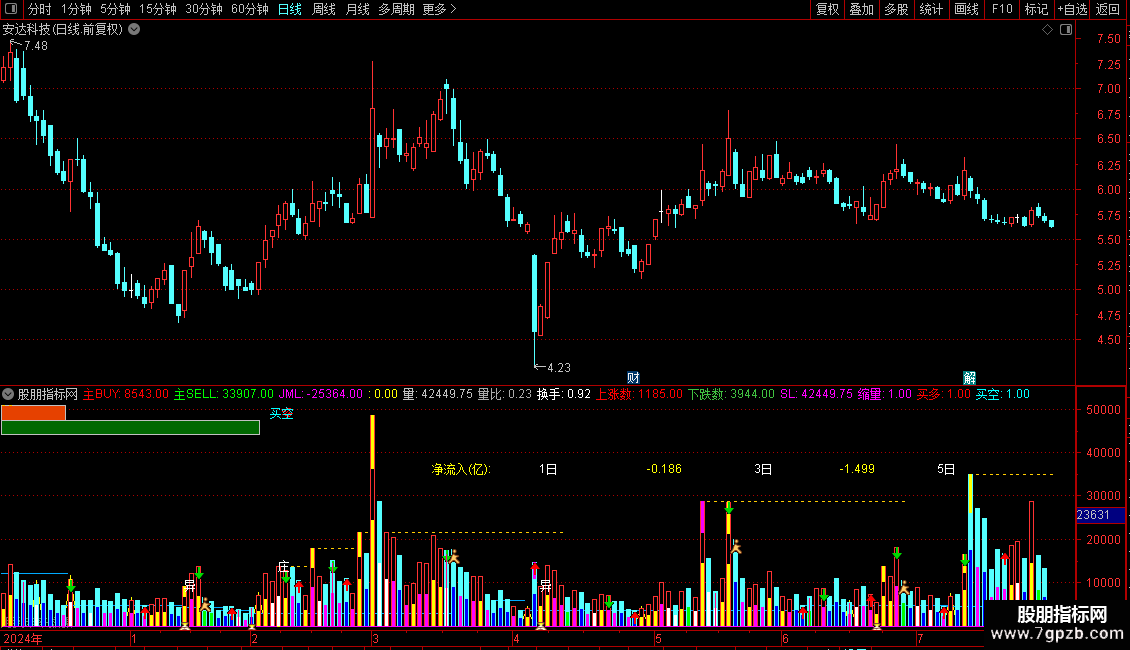Screen dimensions: 1130x650
Task: Click the 7.48 high price label
Action: click(x=36, y=46)
